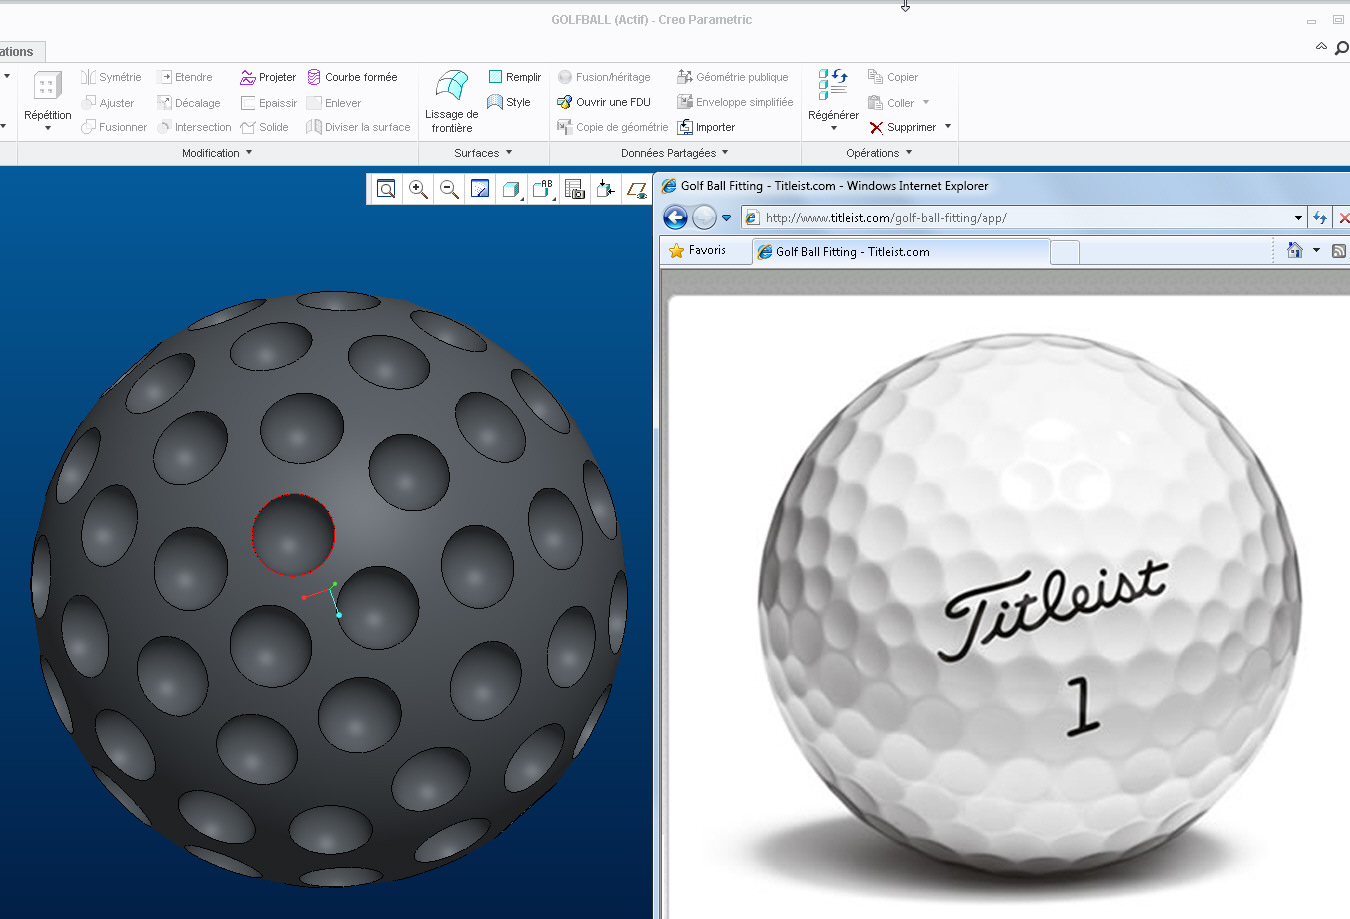Expand the Modification group menu
This screenshot has width=1350, height=919.
217,153
